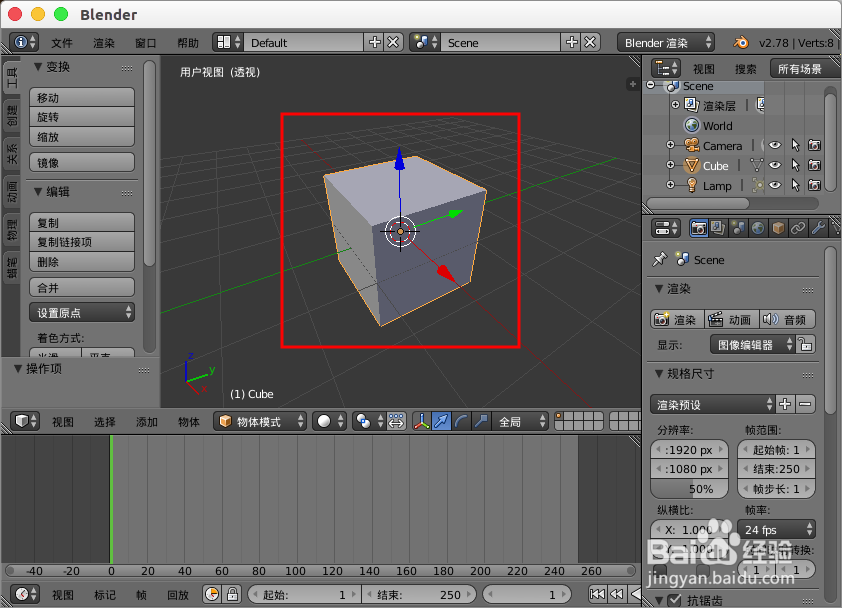Collapse the 变换 panel
The height and width of the screenshot is (608, 842).
point(38,67)
